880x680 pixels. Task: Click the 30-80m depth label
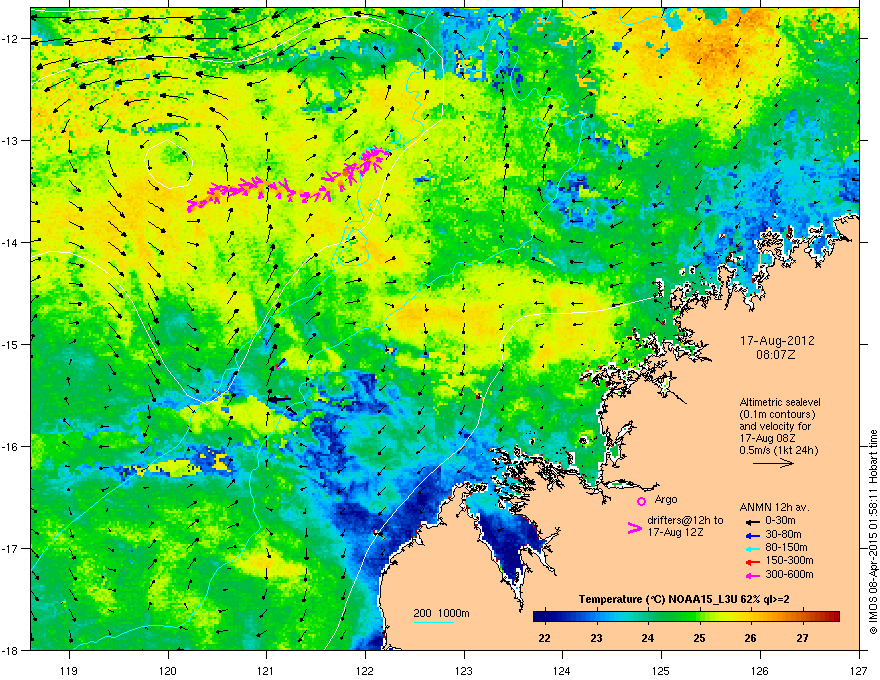783,535
